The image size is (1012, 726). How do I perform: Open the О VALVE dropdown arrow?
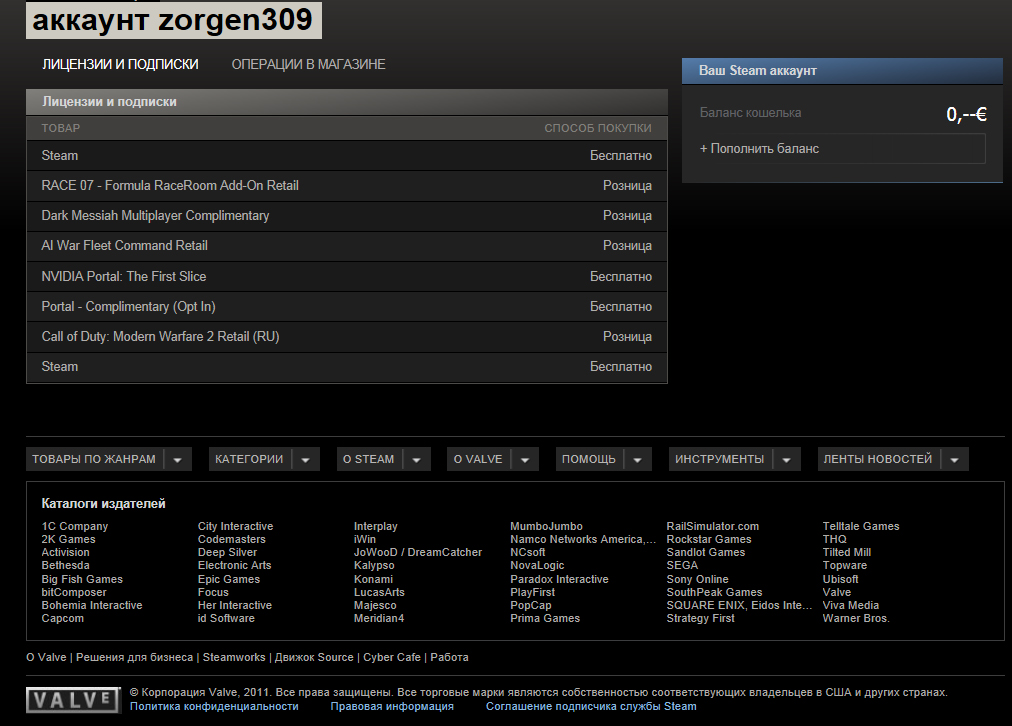tap(525, 459)
